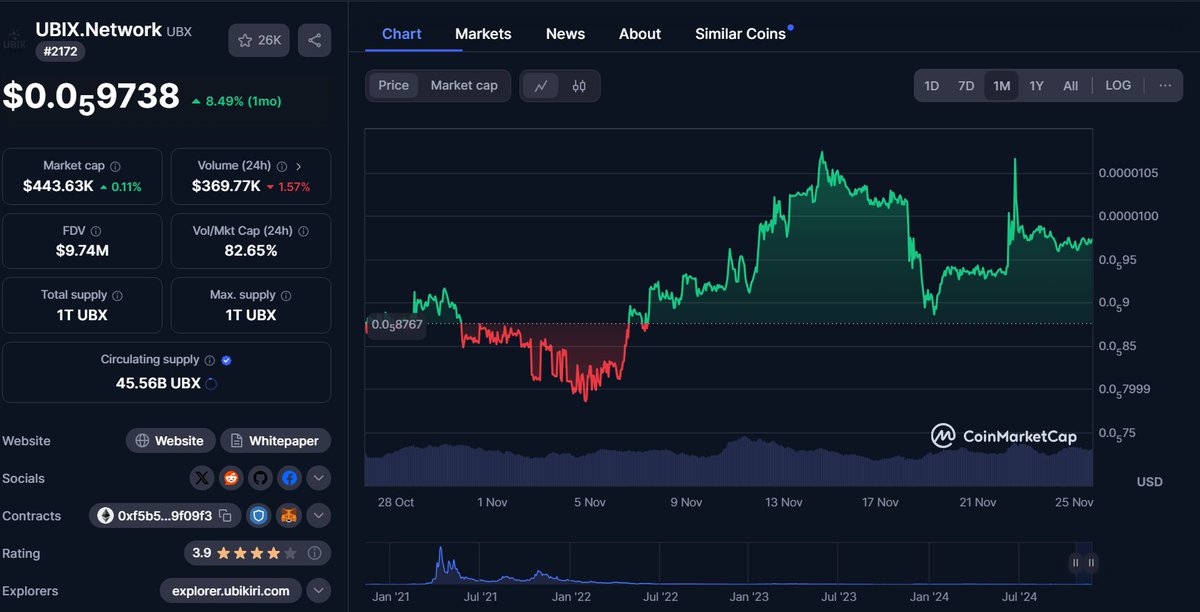Open explorer.ubikiri.com link
Screen dimensions: 1200x612
[x=229, y=591]
